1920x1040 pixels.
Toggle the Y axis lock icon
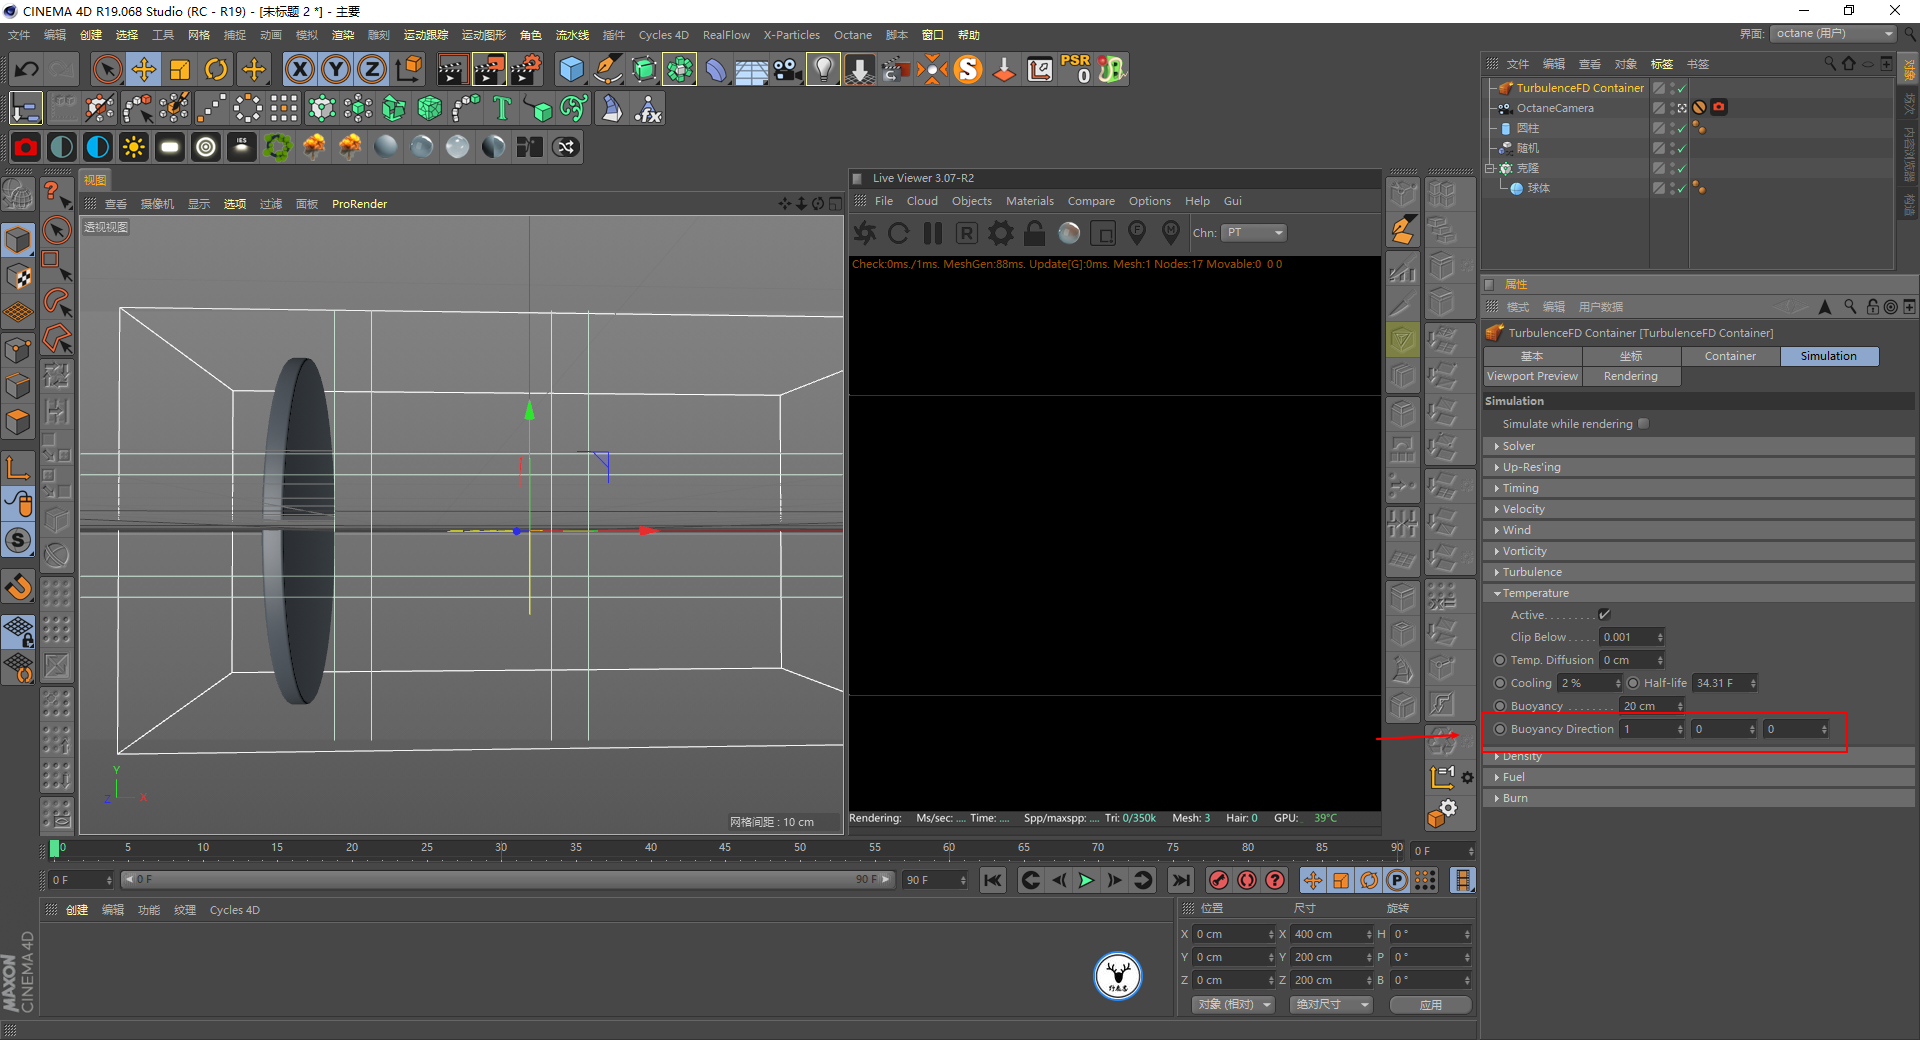tap(336, 69)
